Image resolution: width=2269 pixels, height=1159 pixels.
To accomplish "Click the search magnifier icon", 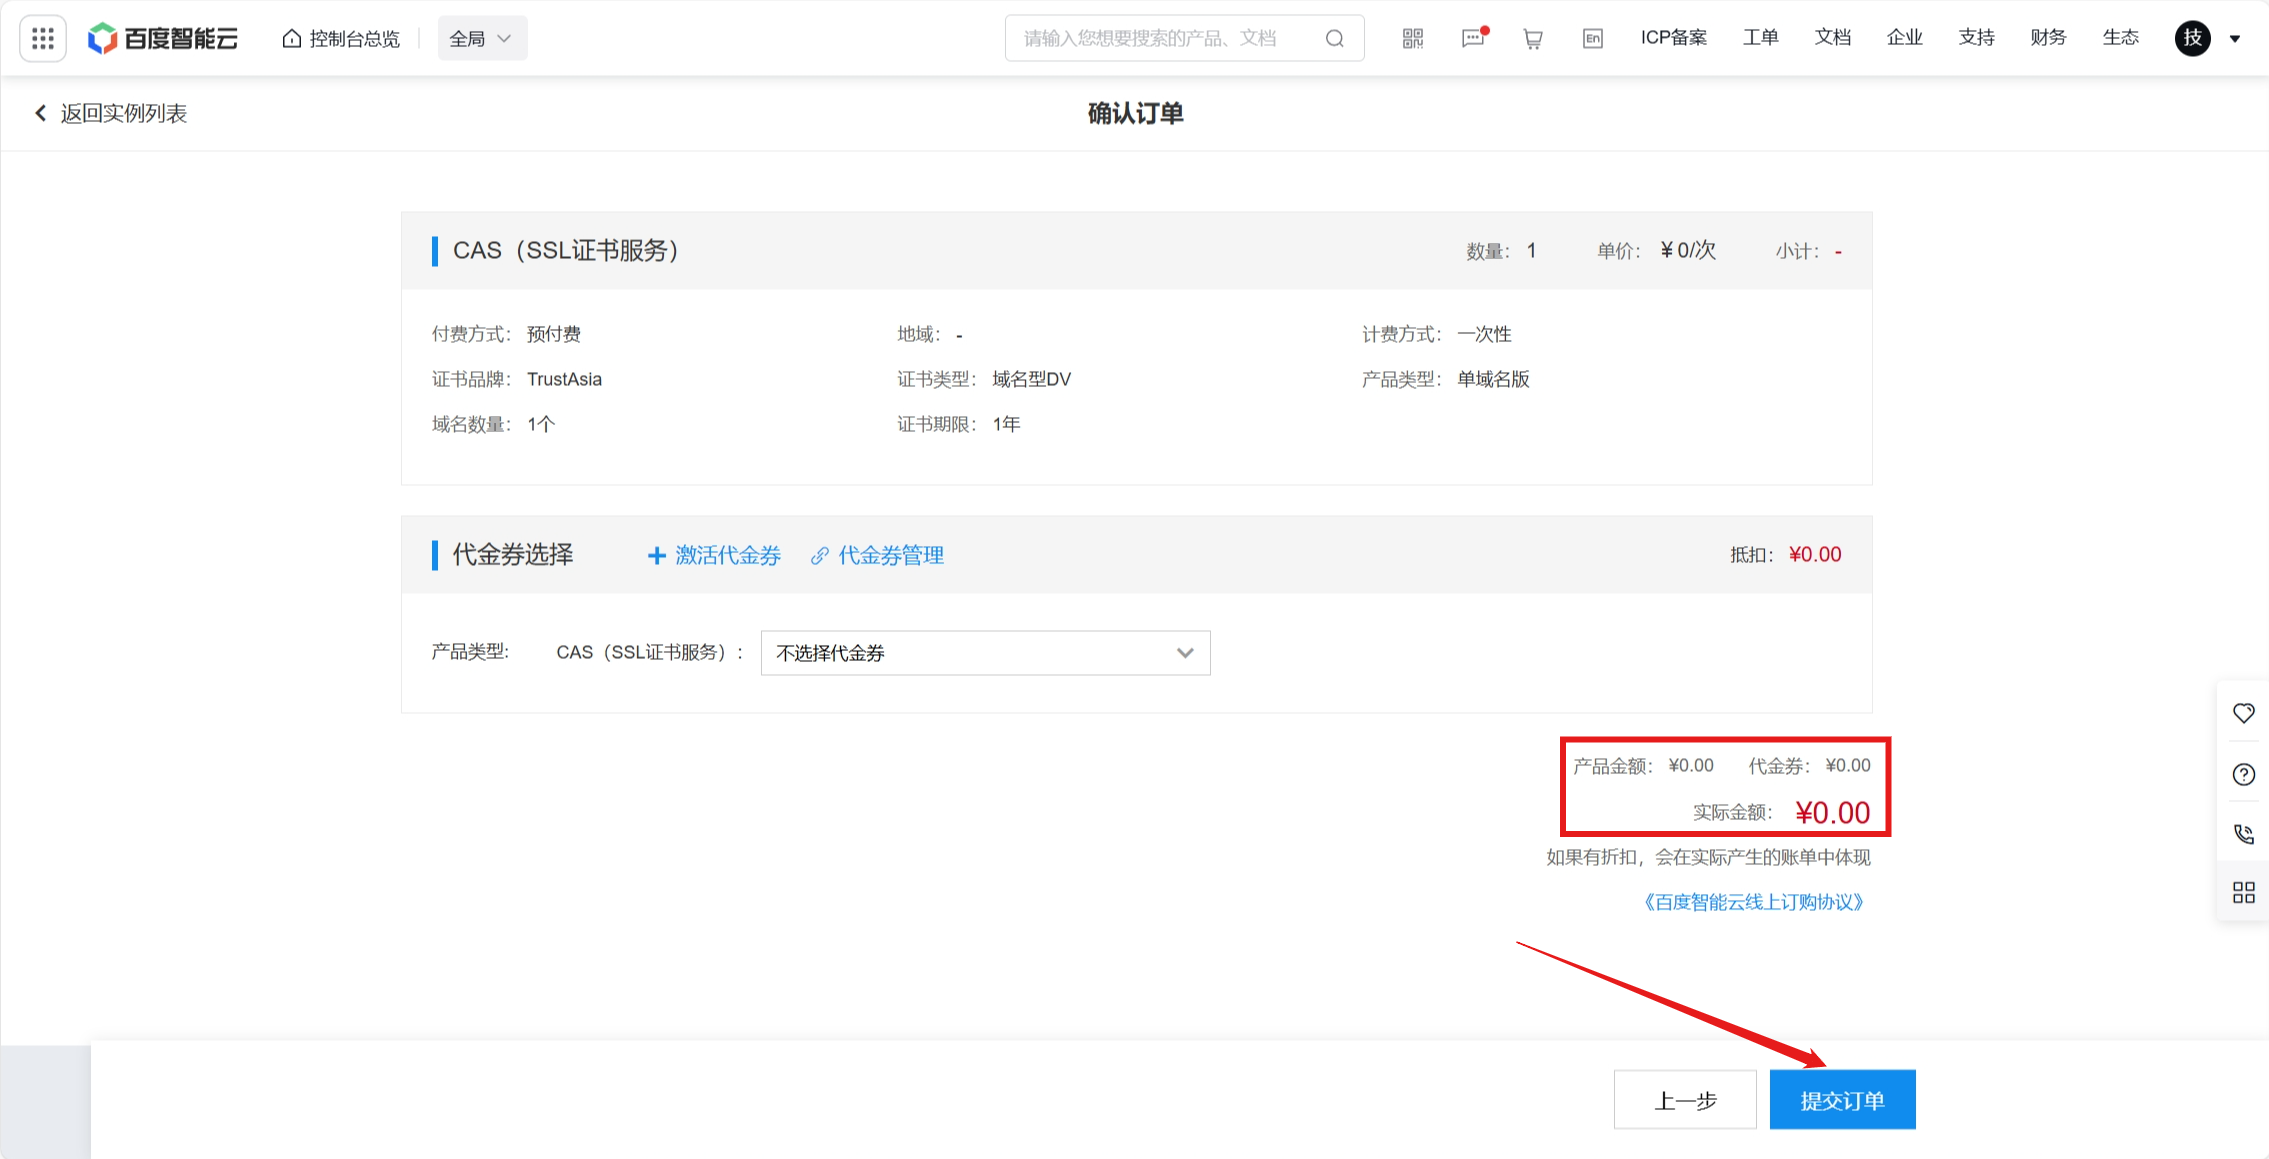I will [1334, 38].
